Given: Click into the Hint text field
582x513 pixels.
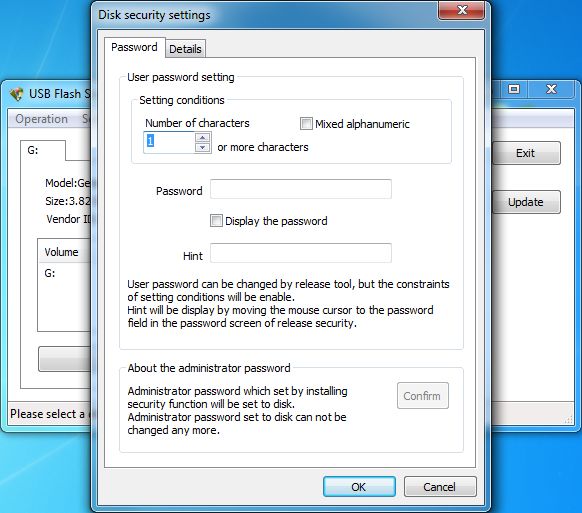Looking at the screenshot, I should pyautogui.click(x=301, y=253).
